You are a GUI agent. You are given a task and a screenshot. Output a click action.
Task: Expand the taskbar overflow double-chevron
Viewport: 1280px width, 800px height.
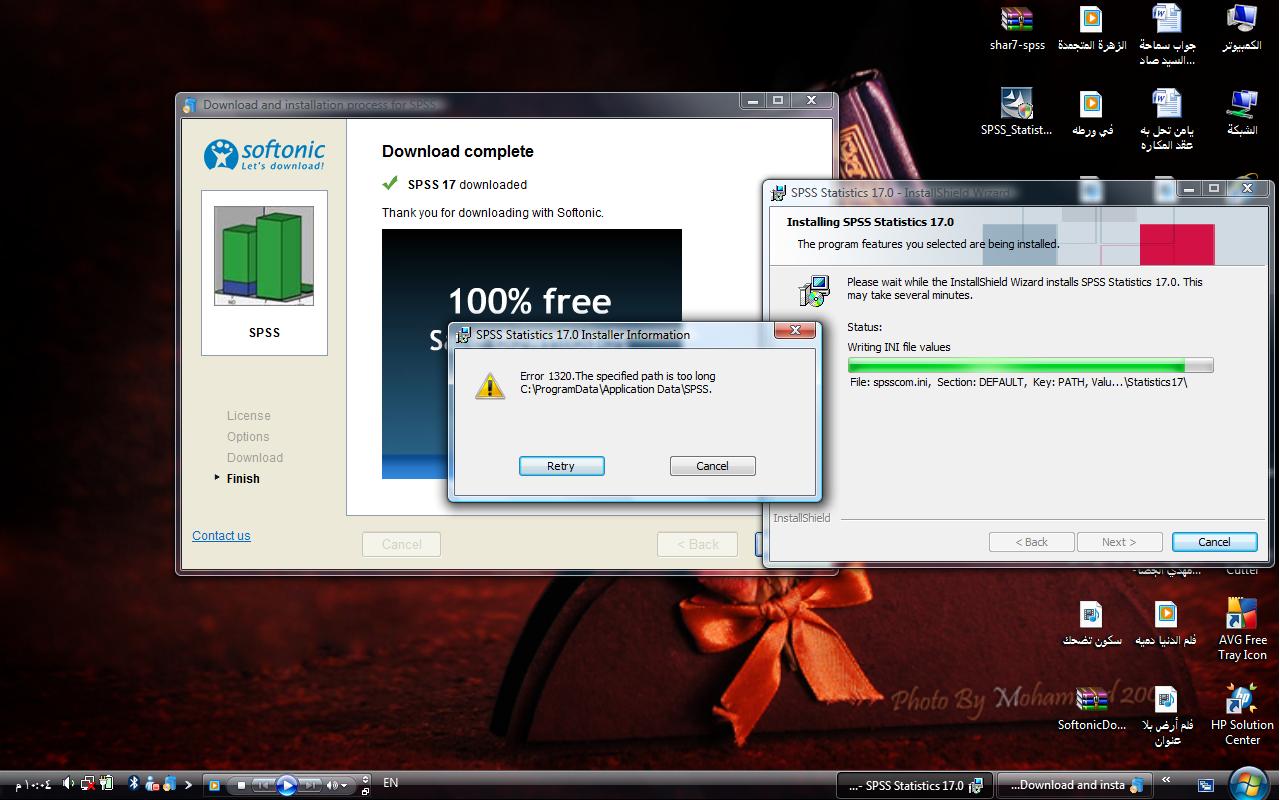(x=1166, y=780)
